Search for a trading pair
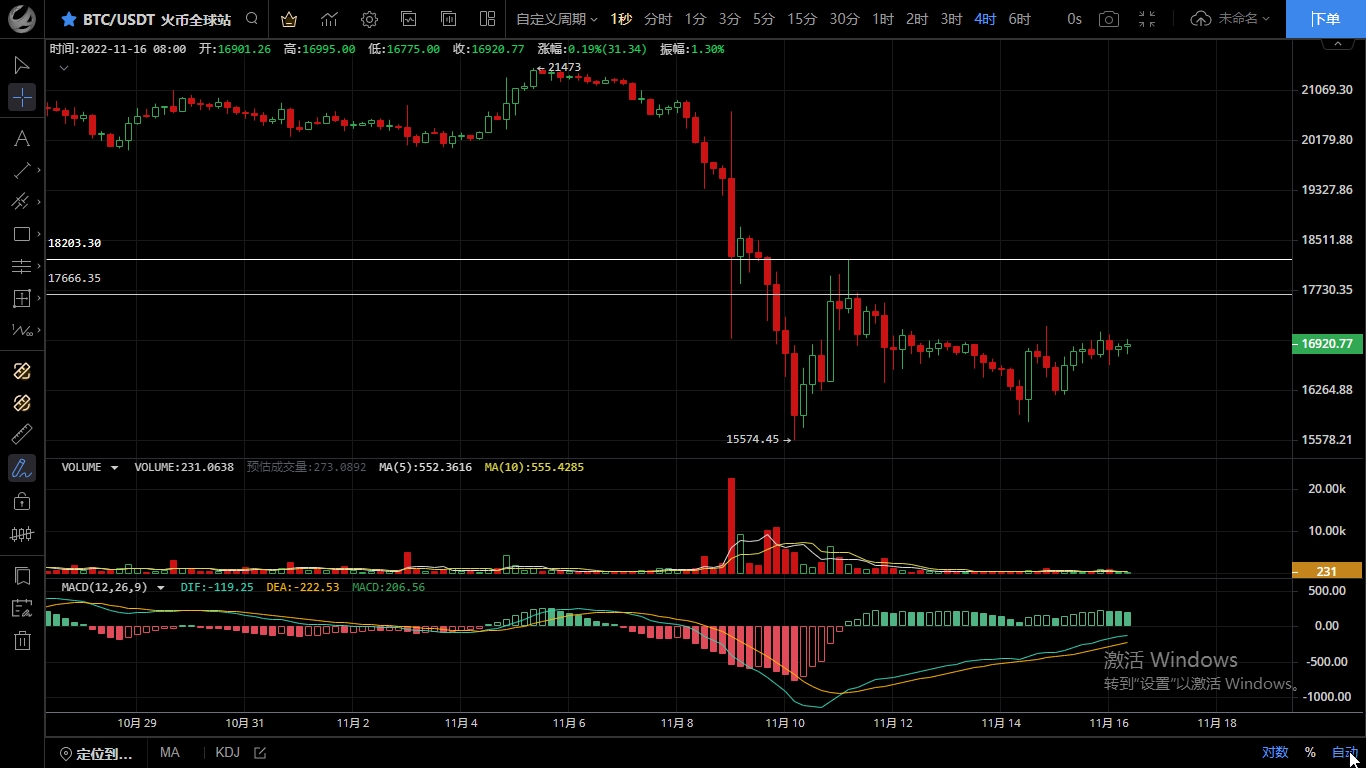This screenshot has width=1366, height=768. (252, 19)
